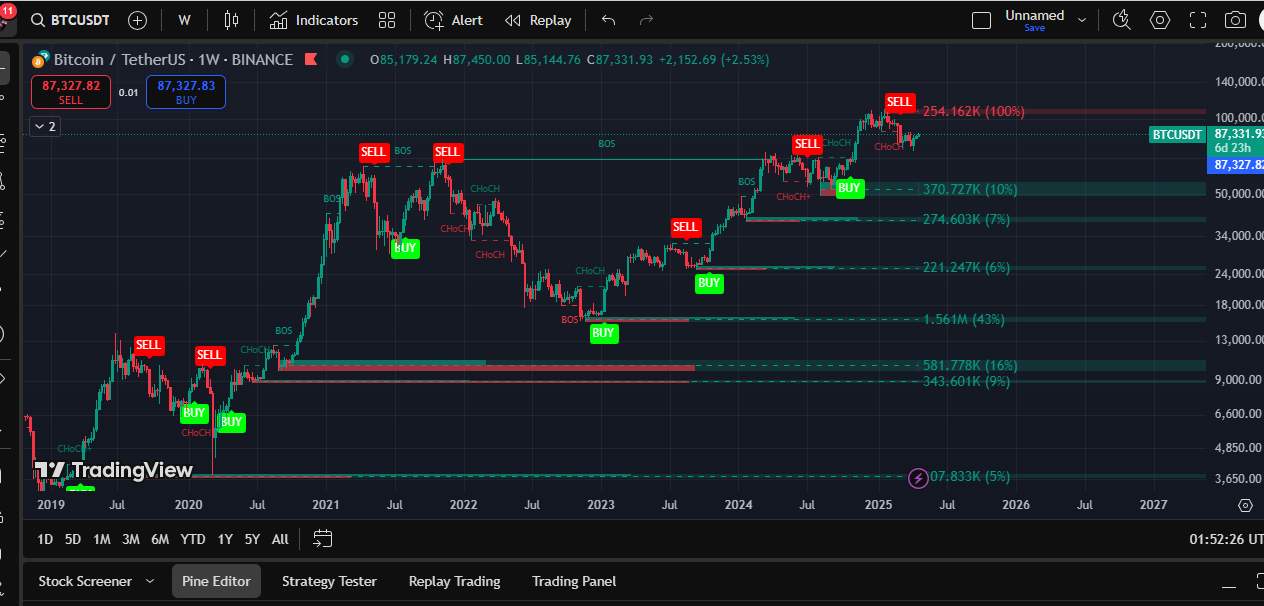
Task: Click the 370.727K (10%) level label
Action: pyautogui.click(x=970, y=189)
